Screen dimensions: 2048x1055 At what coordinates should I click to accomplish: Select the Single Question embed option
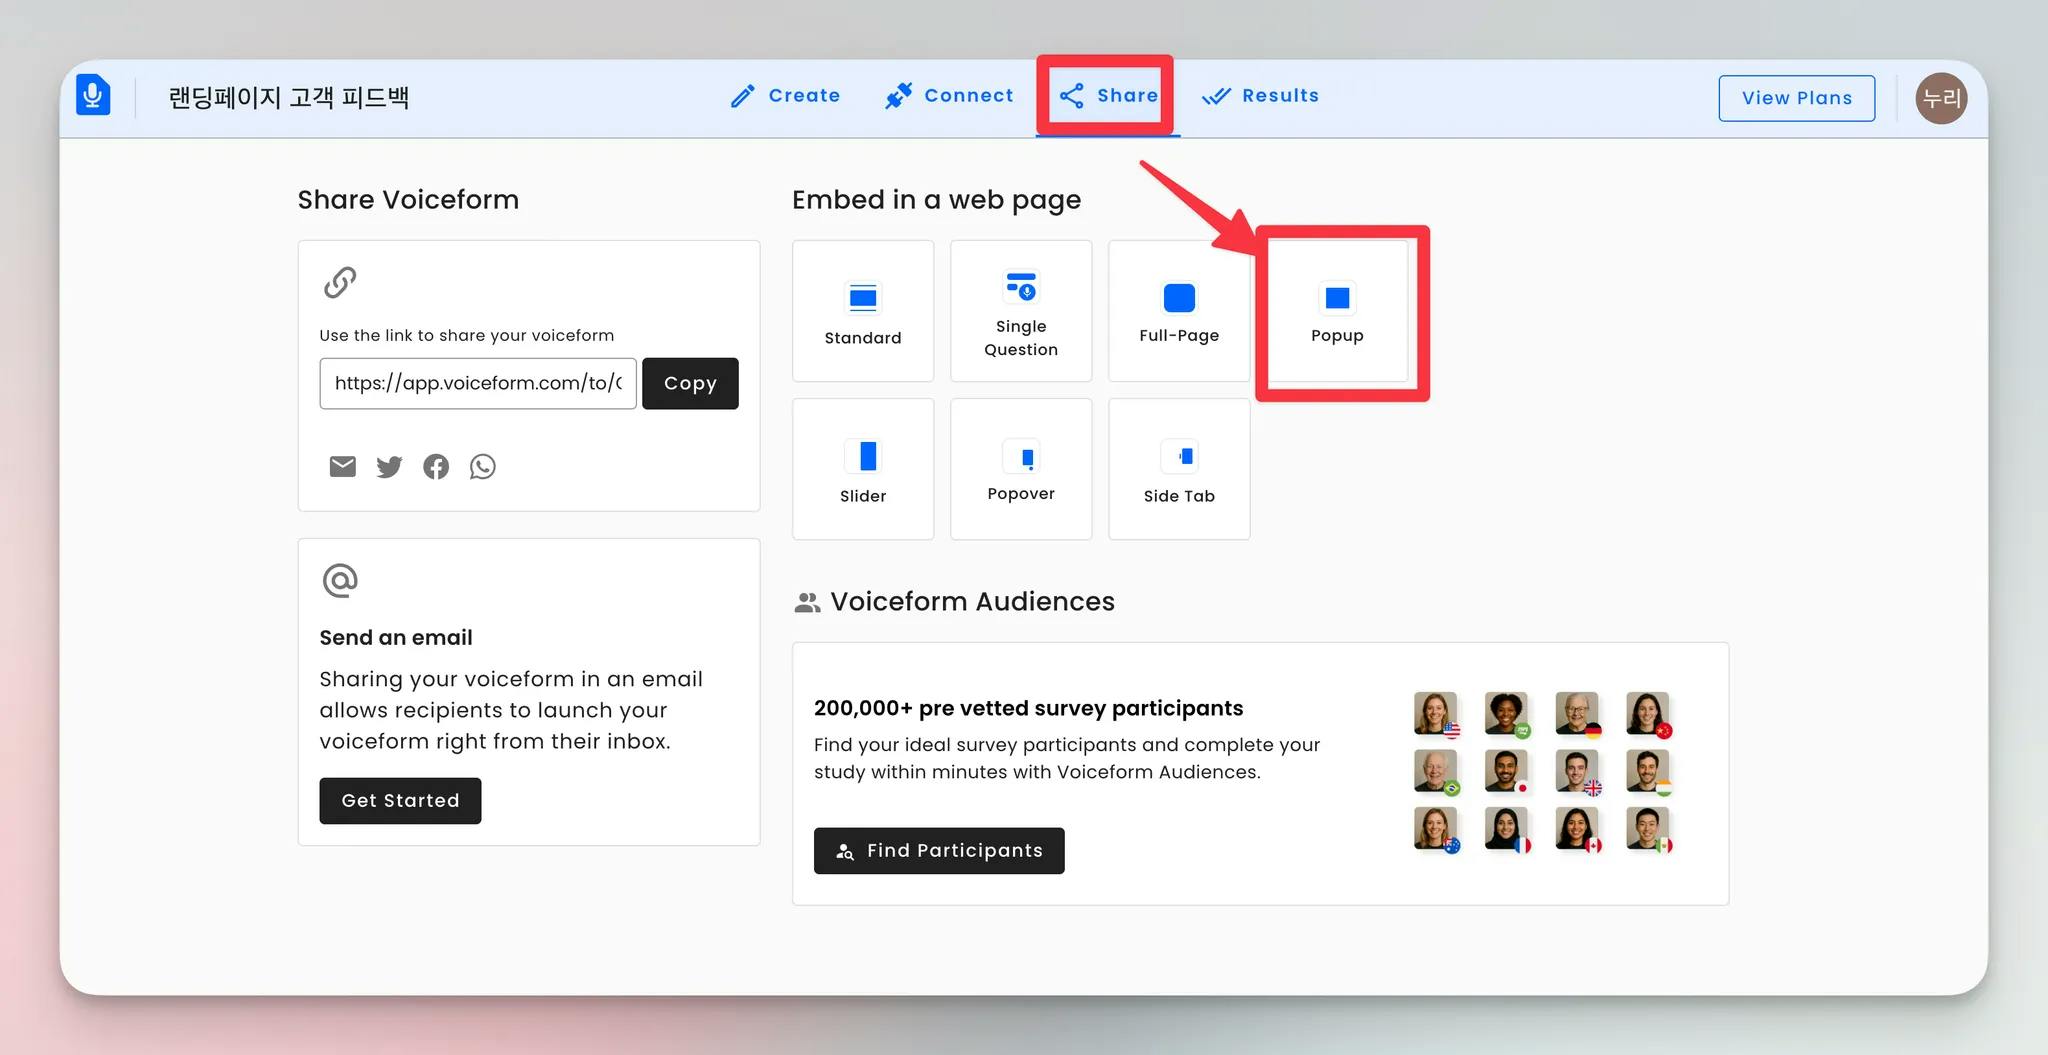click(1021, 311)
